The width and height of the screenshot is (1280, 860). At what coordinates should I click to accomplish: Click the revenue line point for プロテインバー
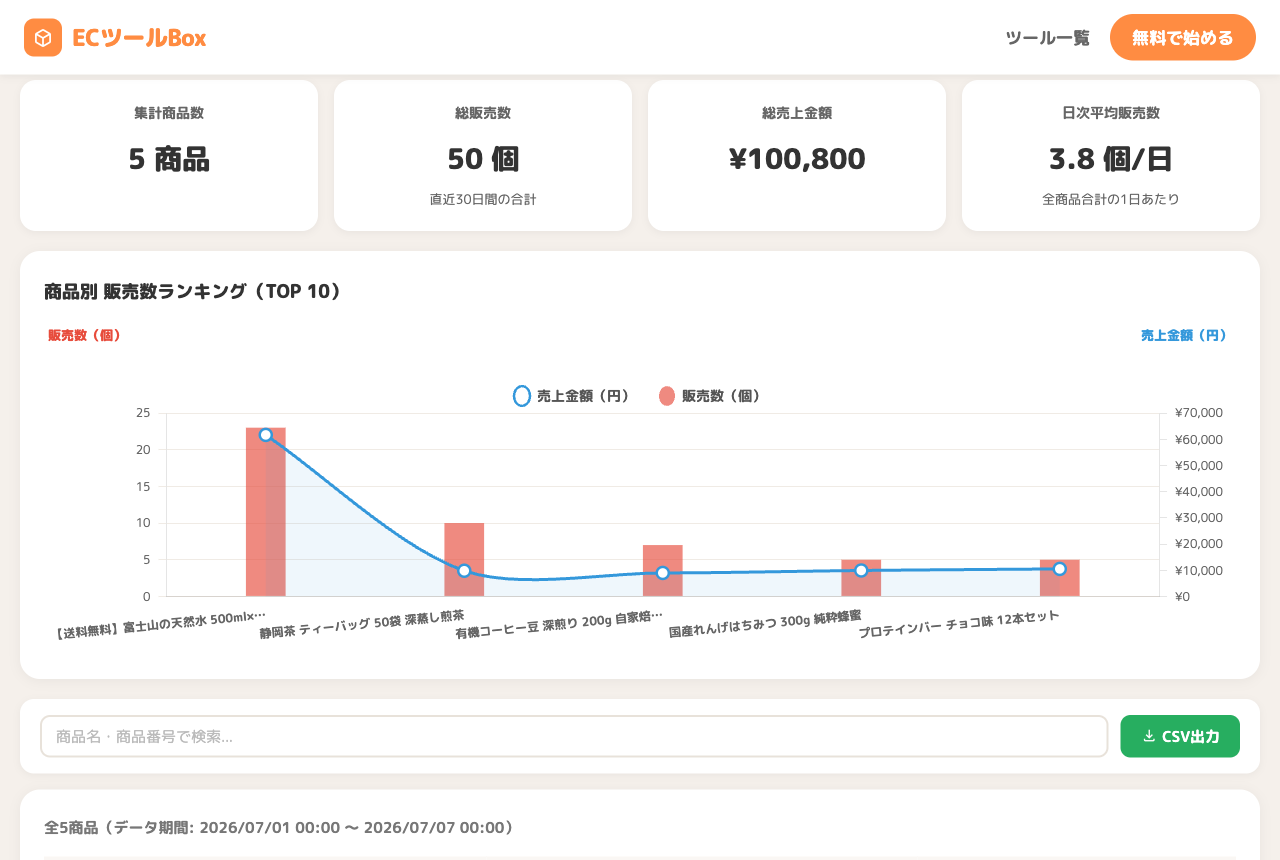1060,569
